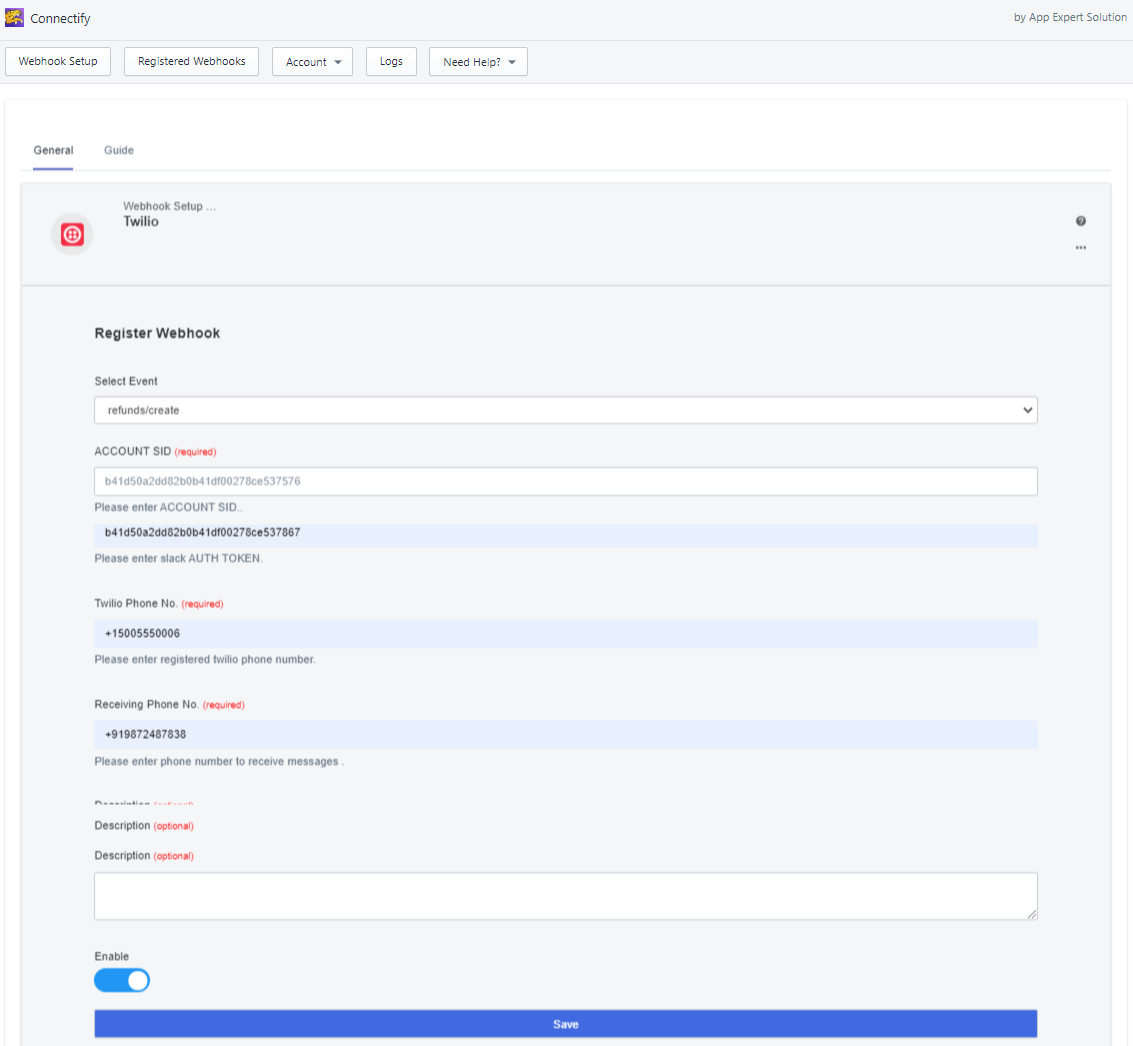The width and height of the screenshot is (1133, 1046).
Task: Switch to the General tab
Action: point(53,150)
